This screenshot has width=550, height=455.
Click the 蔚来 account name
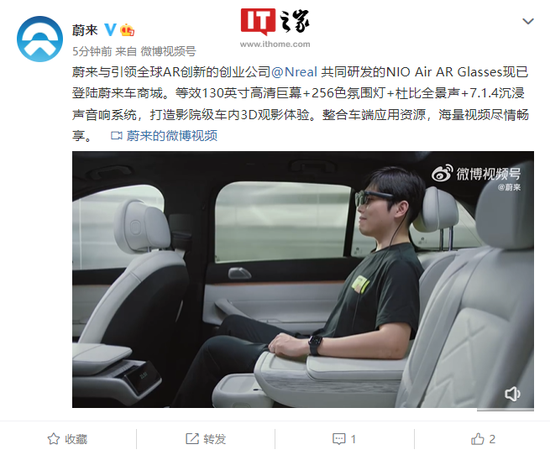85,30
